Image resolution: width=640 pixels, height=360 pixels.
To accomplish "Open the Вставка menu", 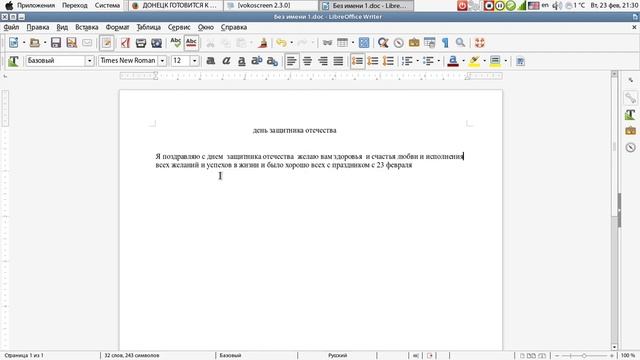I will pyautogui.click(x=87, y=27).
